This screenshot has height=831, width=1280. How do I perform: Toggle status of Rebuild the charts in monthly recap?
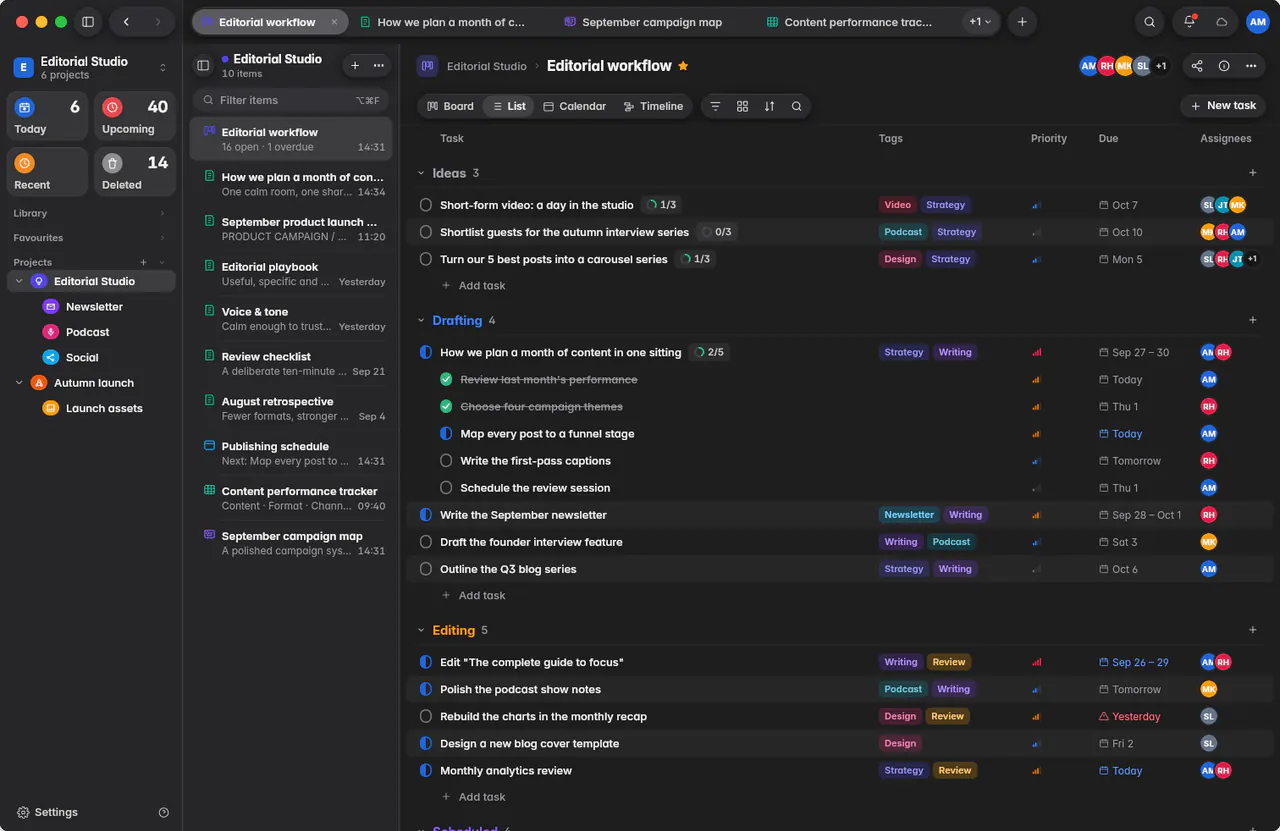(426, 717)
